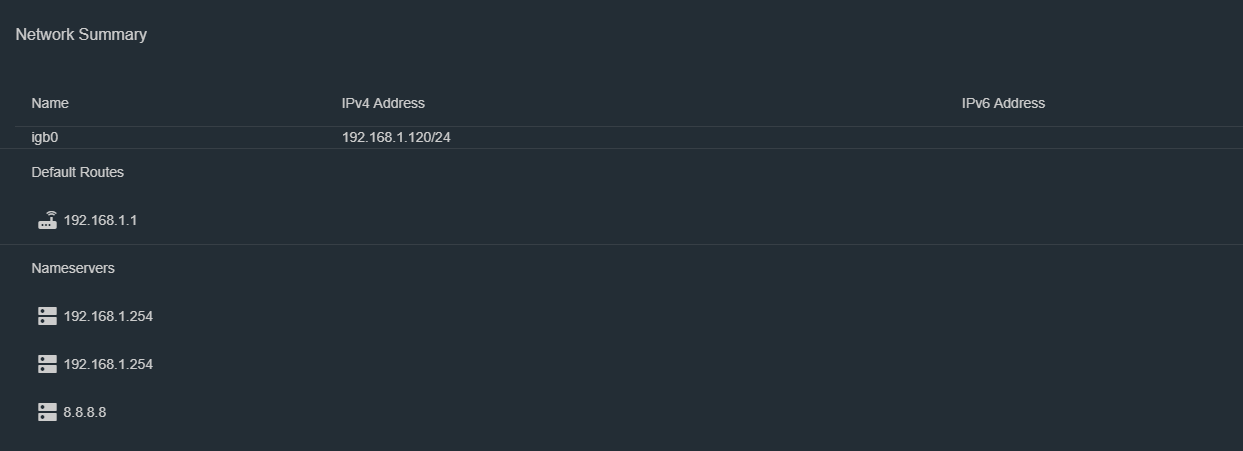Click the divider line above the Nameservers section

[621, 244]
